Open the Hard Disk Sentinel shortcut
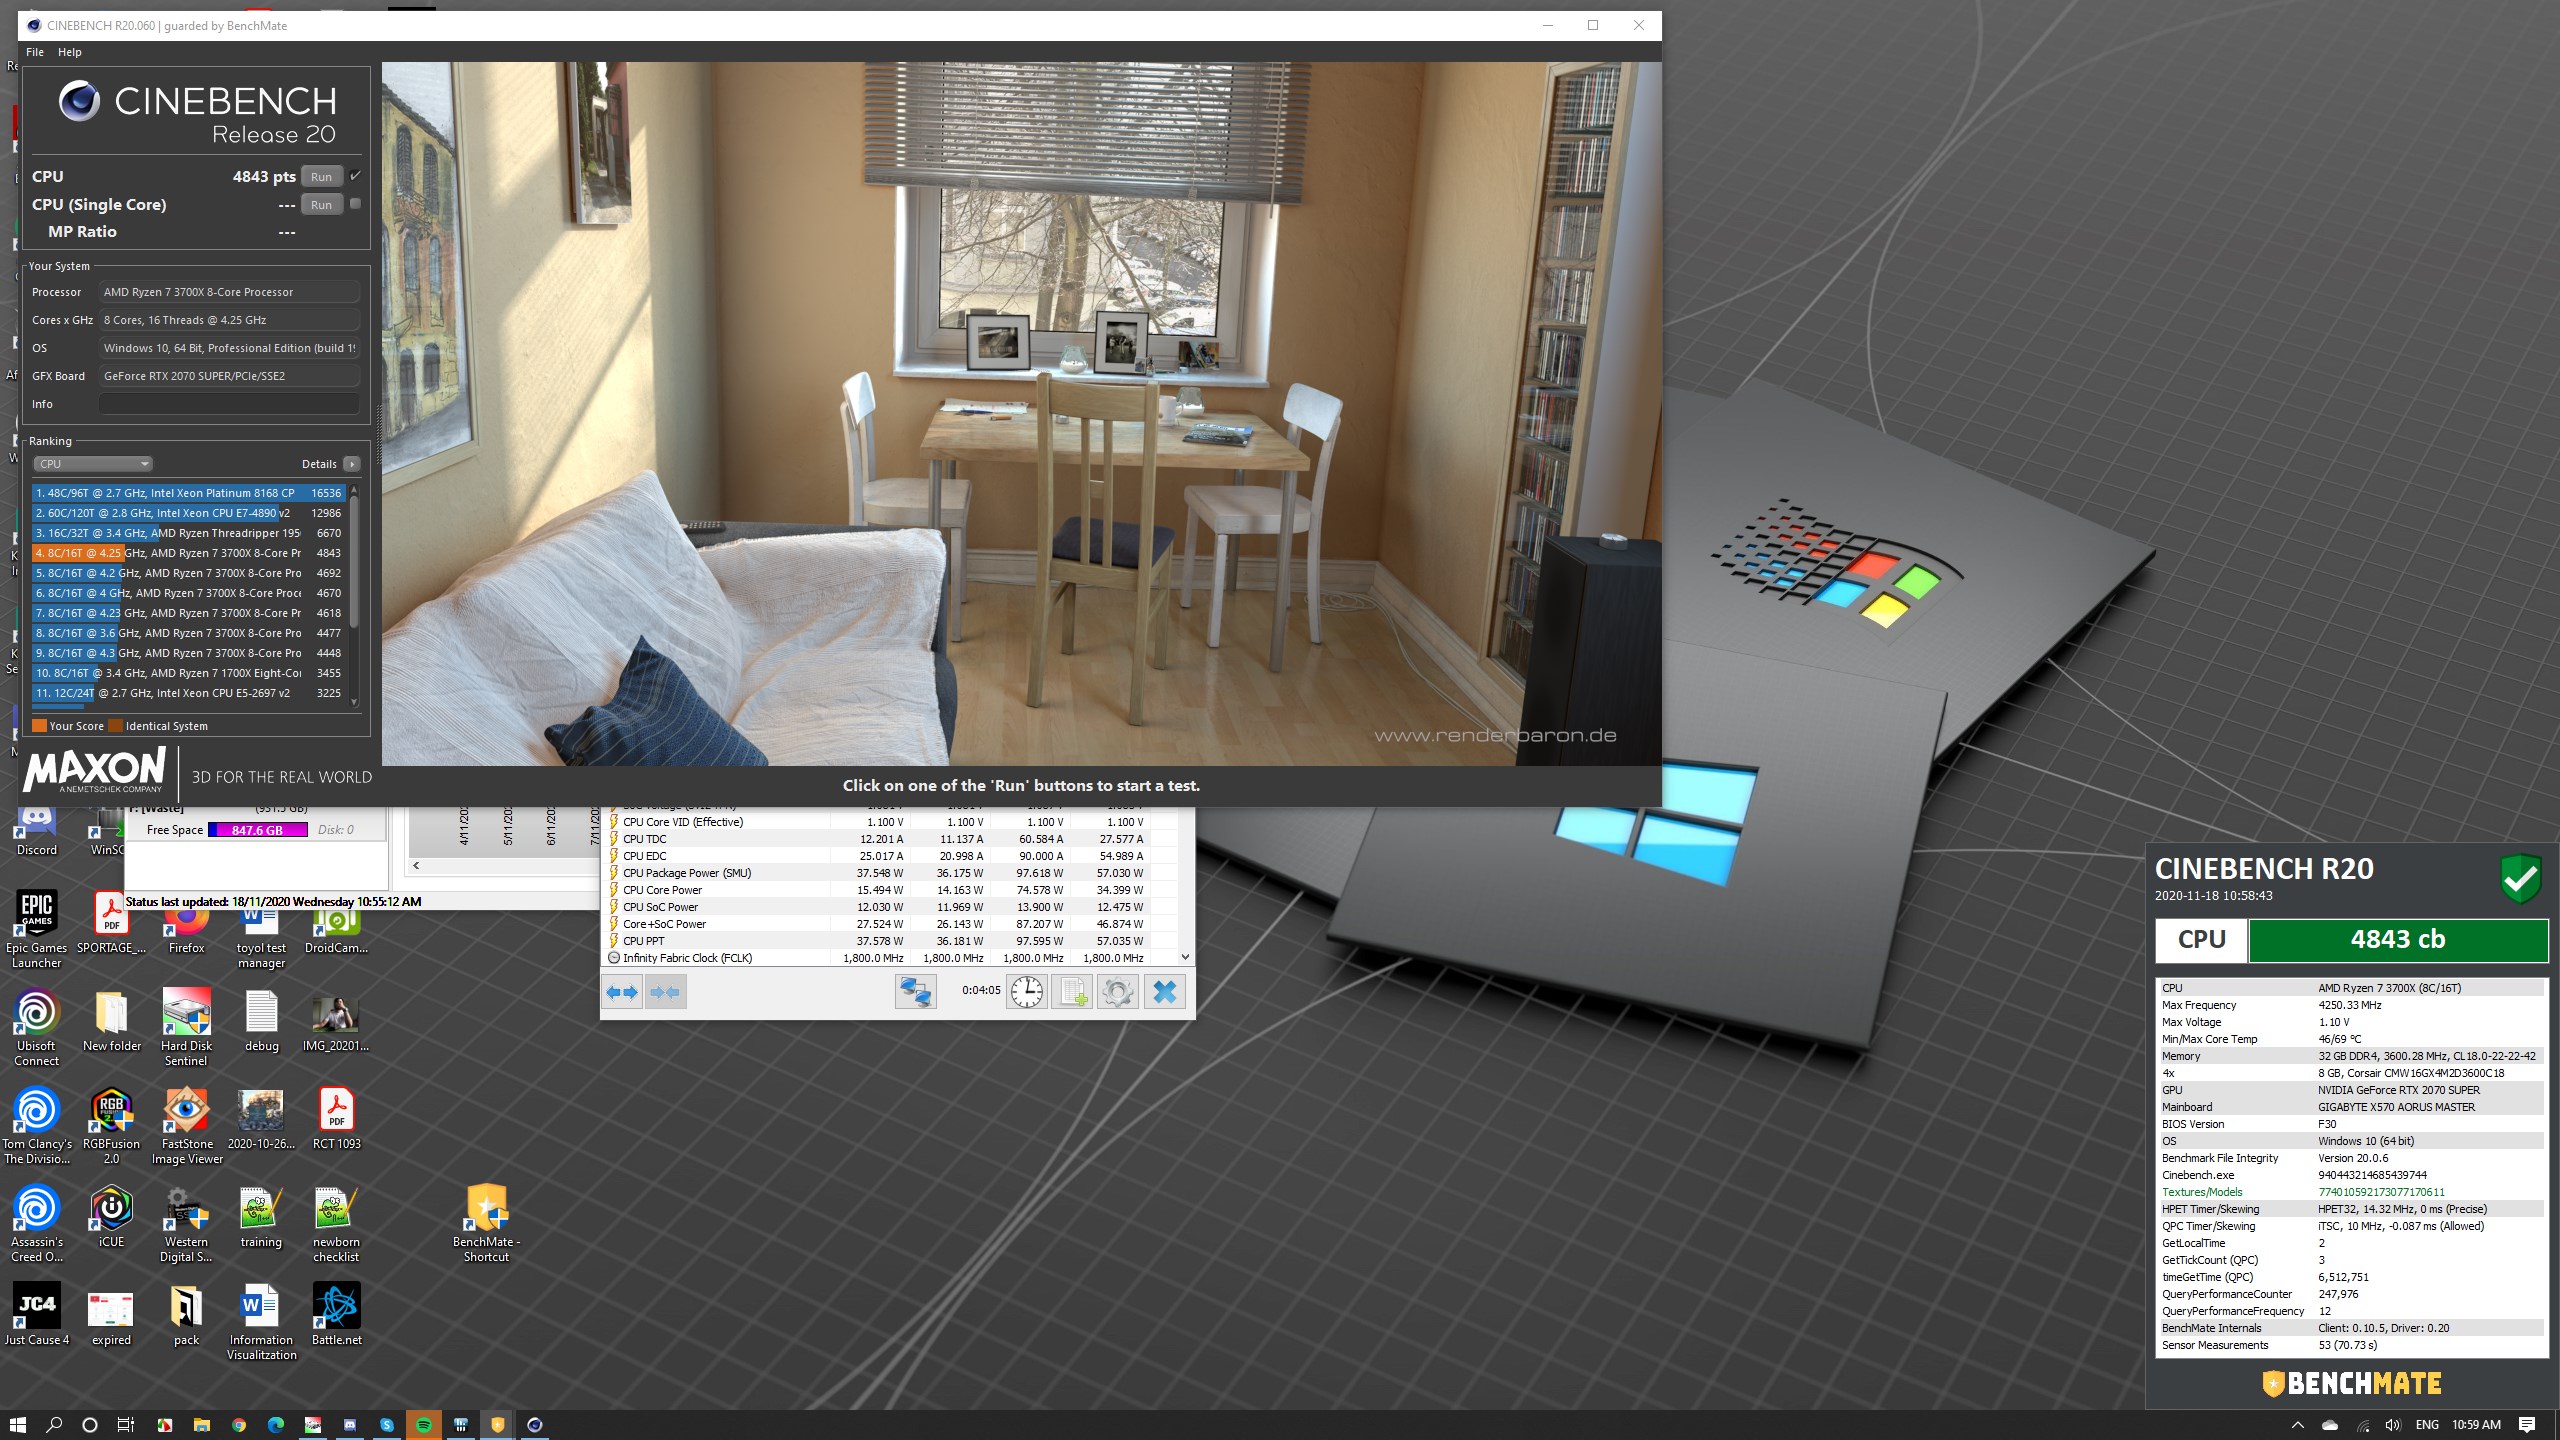Screen dimensions: 2560x1440 point(187,1027)
